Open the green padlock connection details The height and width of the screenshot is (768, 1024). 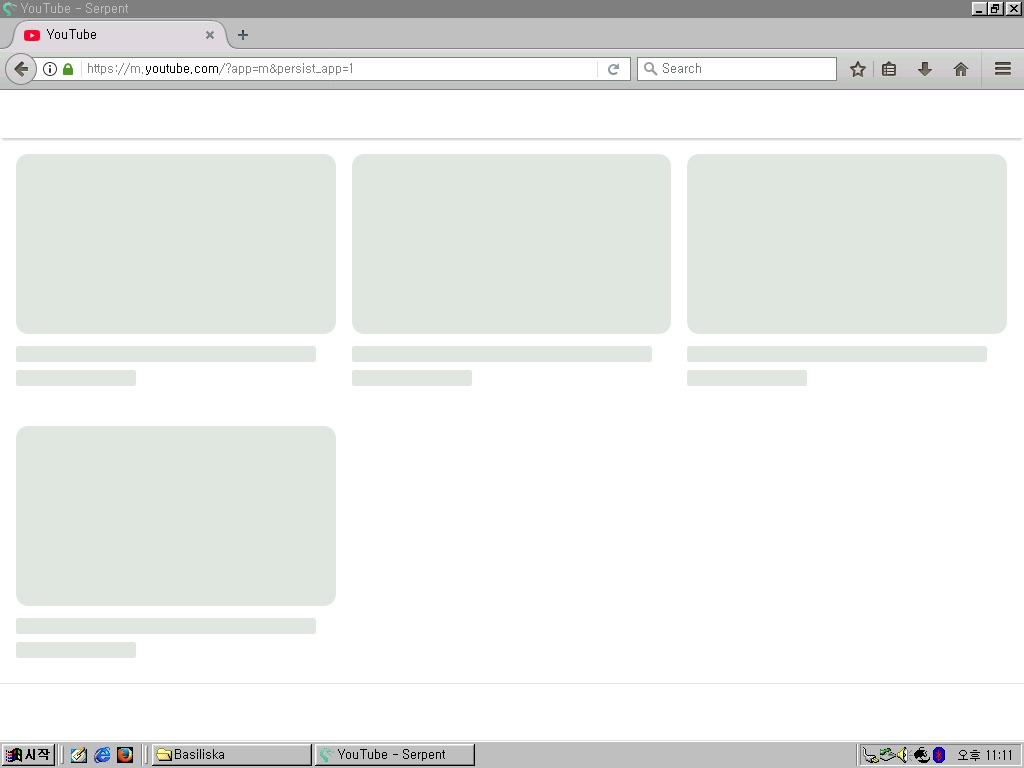coord(68,69)
